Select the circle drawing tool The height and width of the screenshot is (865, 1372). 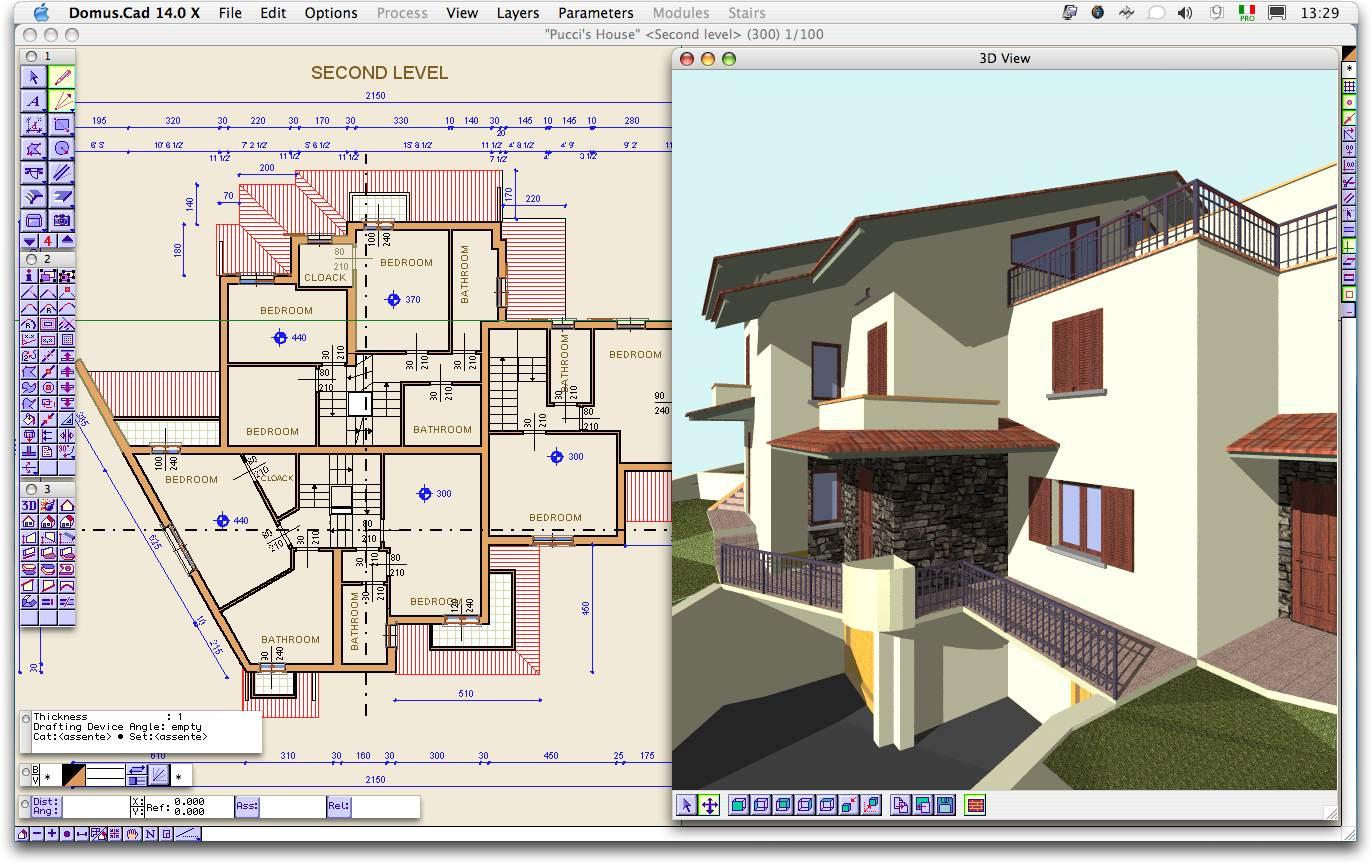61,148
